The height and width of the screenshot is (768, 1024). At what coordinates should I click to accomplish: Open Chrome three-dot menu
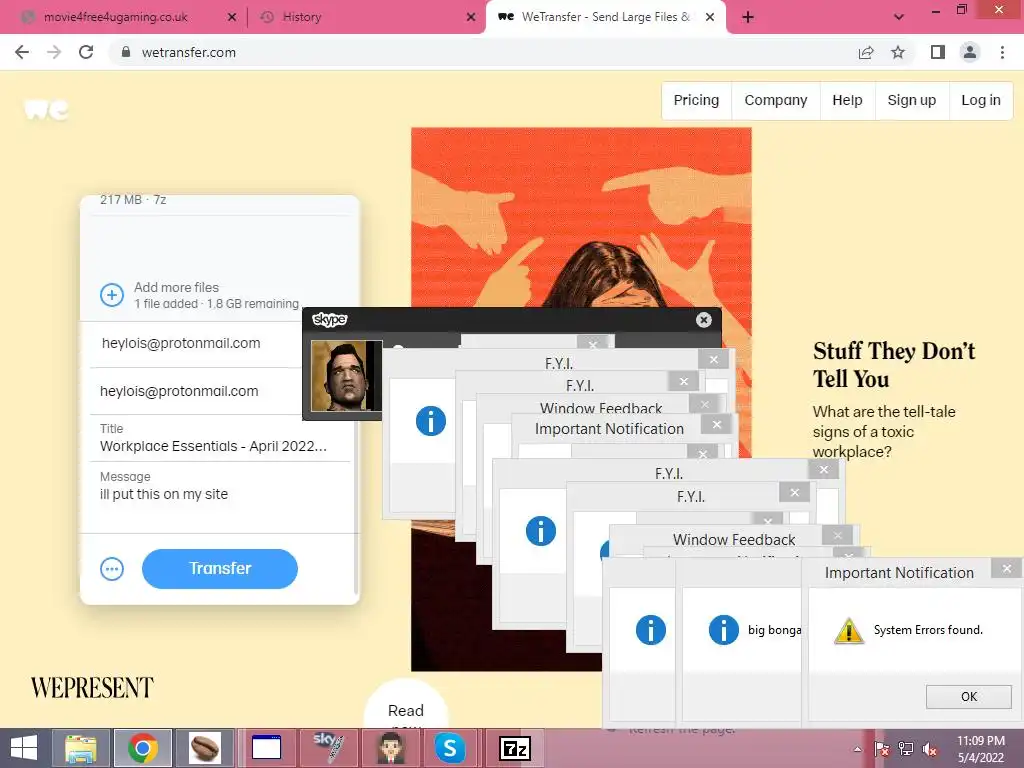tap(1002, 52)
